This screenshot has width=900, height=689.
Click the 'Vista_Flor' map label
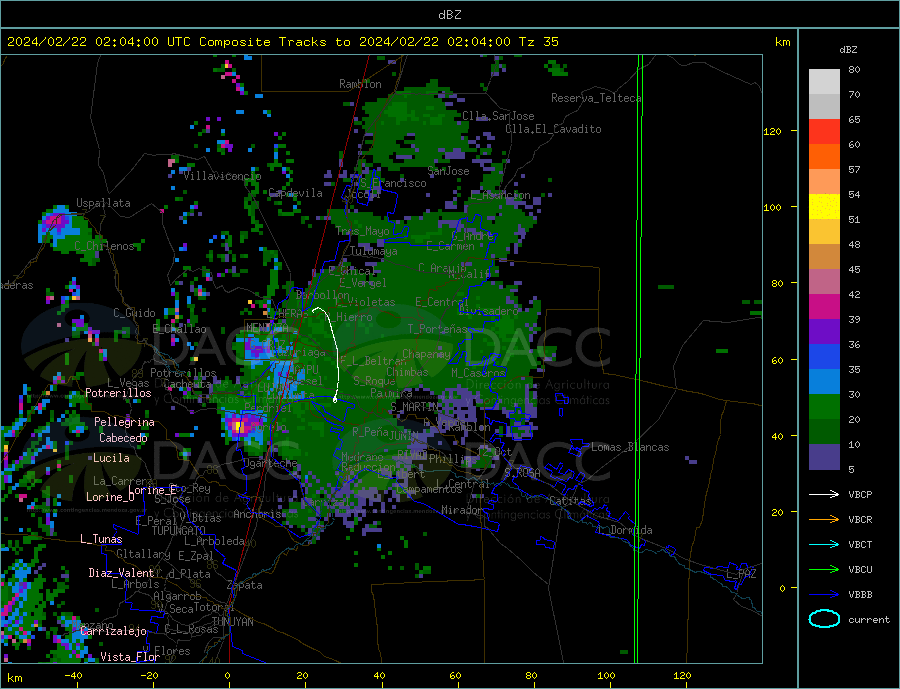pos(130,656)
